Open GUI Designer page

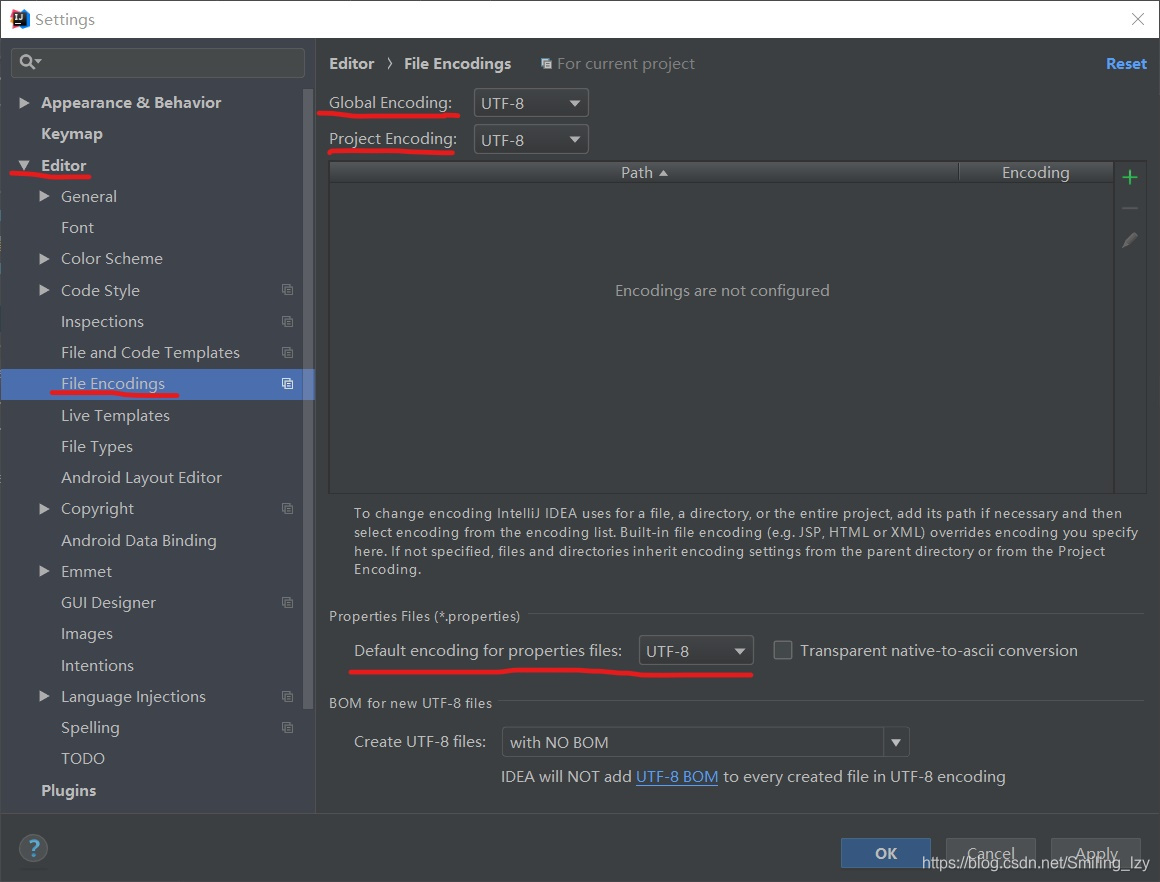click(x=108, y=602)
